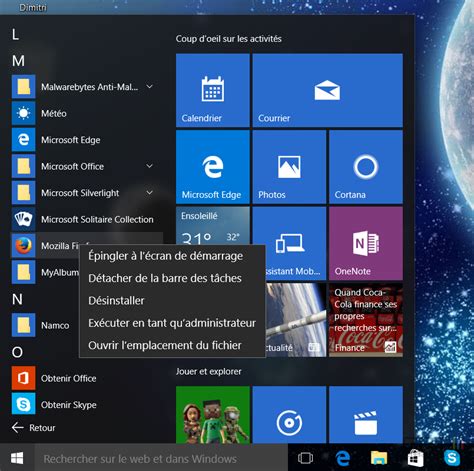Click the Obtenir Skype icon

(23, 404)
